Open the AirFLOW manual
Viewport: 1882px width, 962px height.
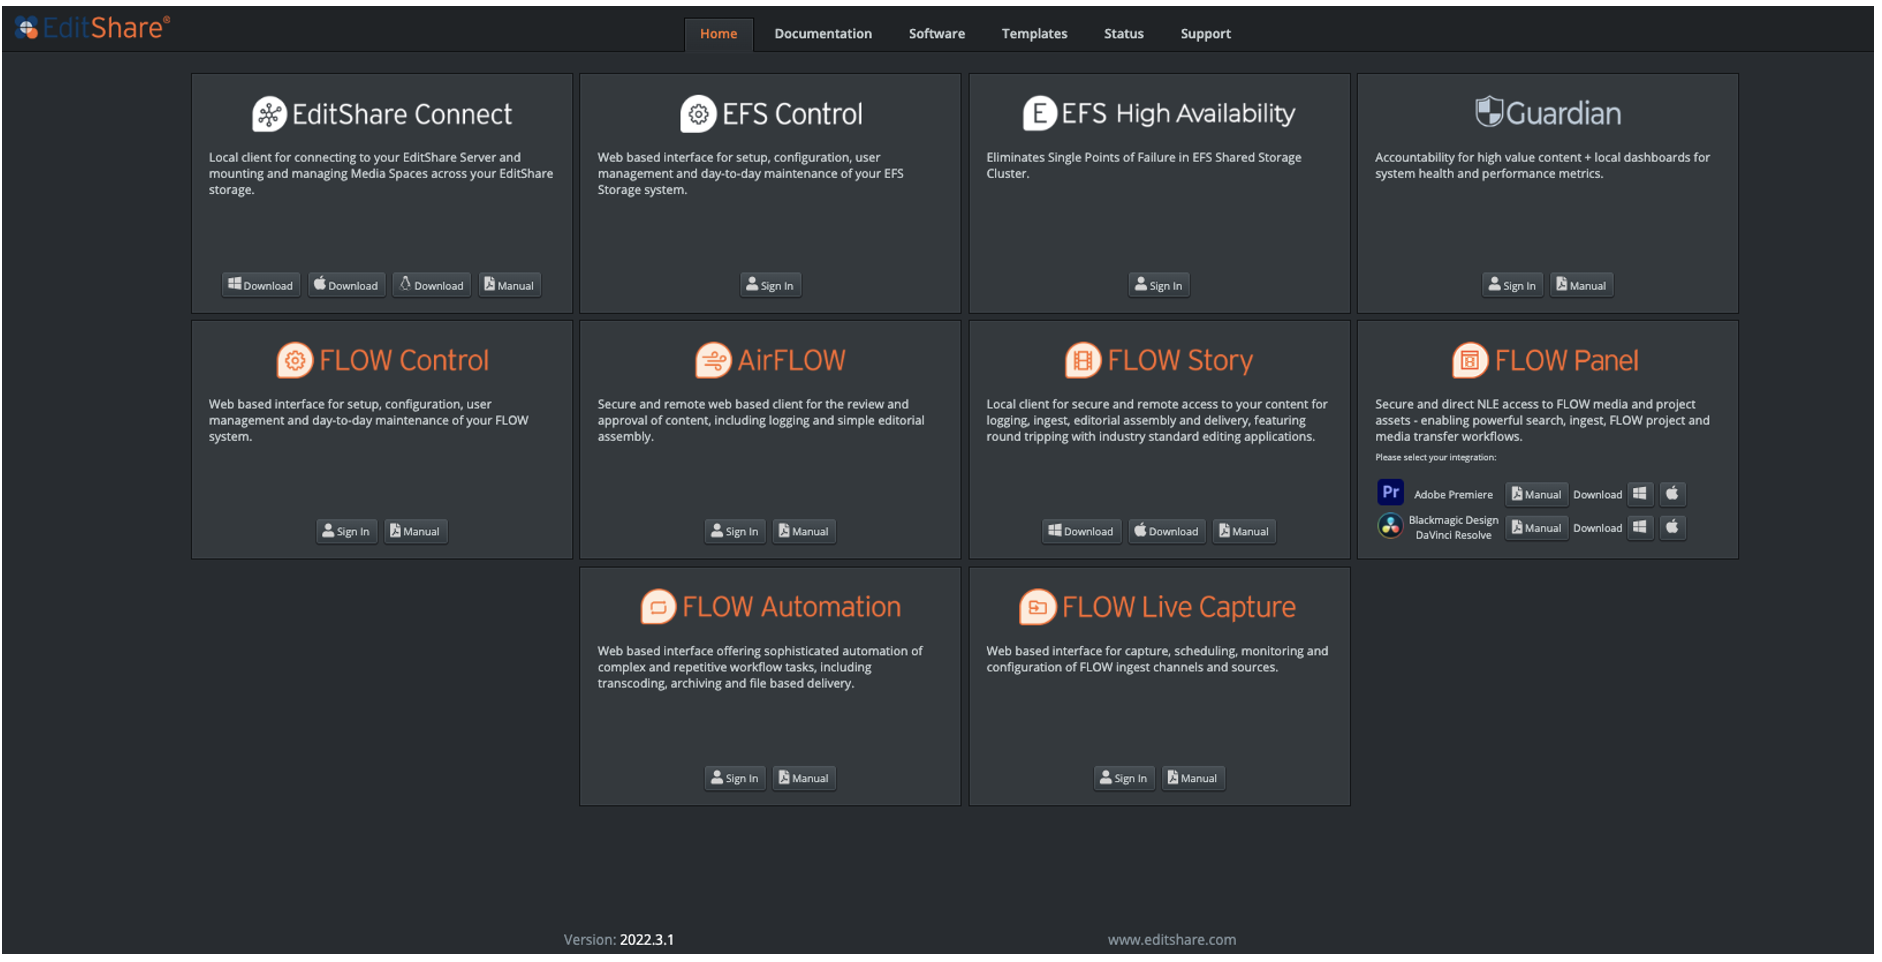coord(804,531)
